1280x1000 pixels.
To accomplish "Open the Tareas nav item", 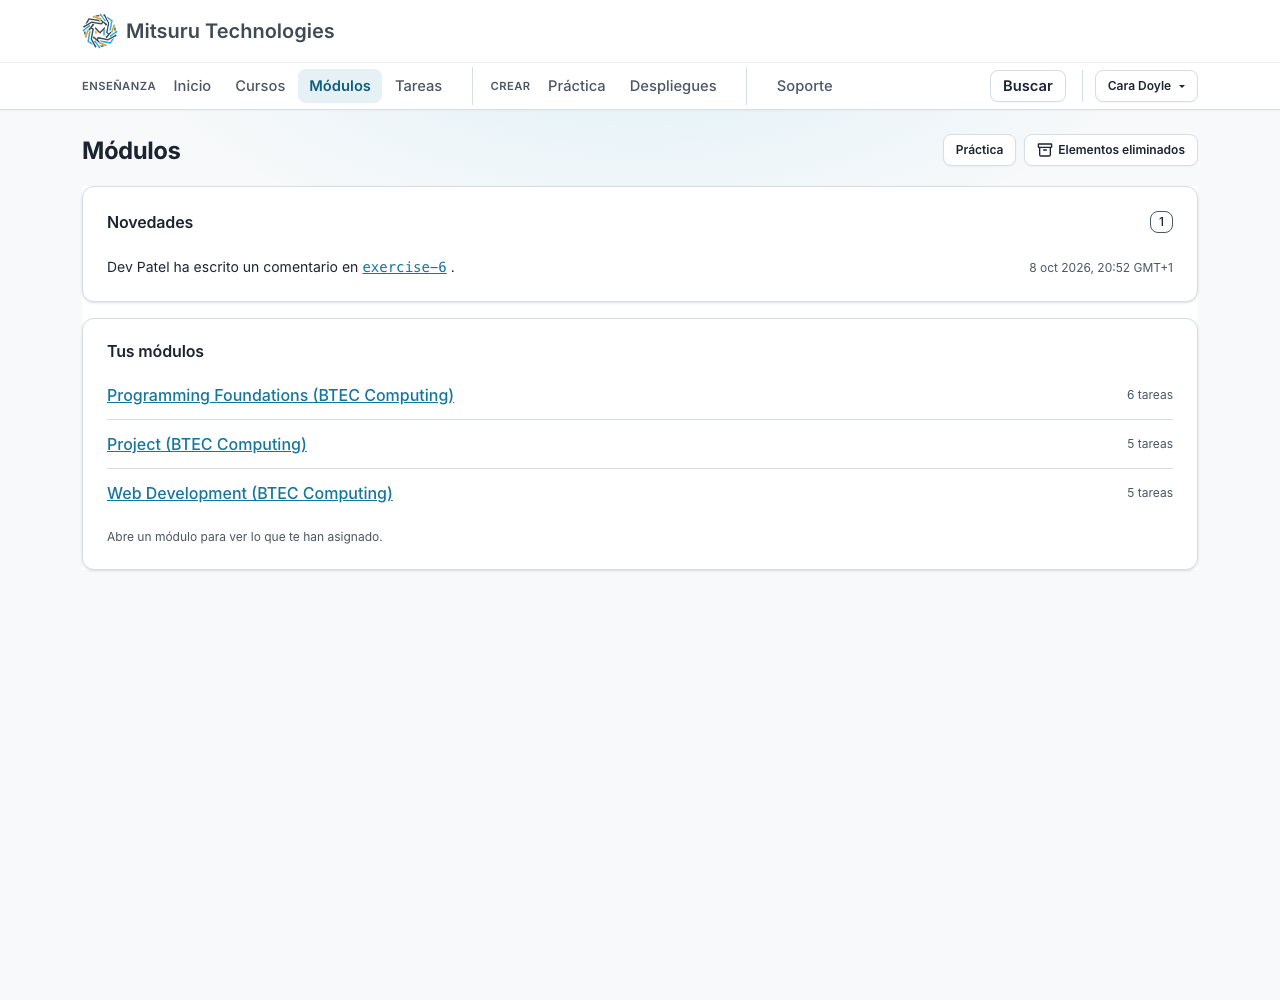I will point(418,86).
